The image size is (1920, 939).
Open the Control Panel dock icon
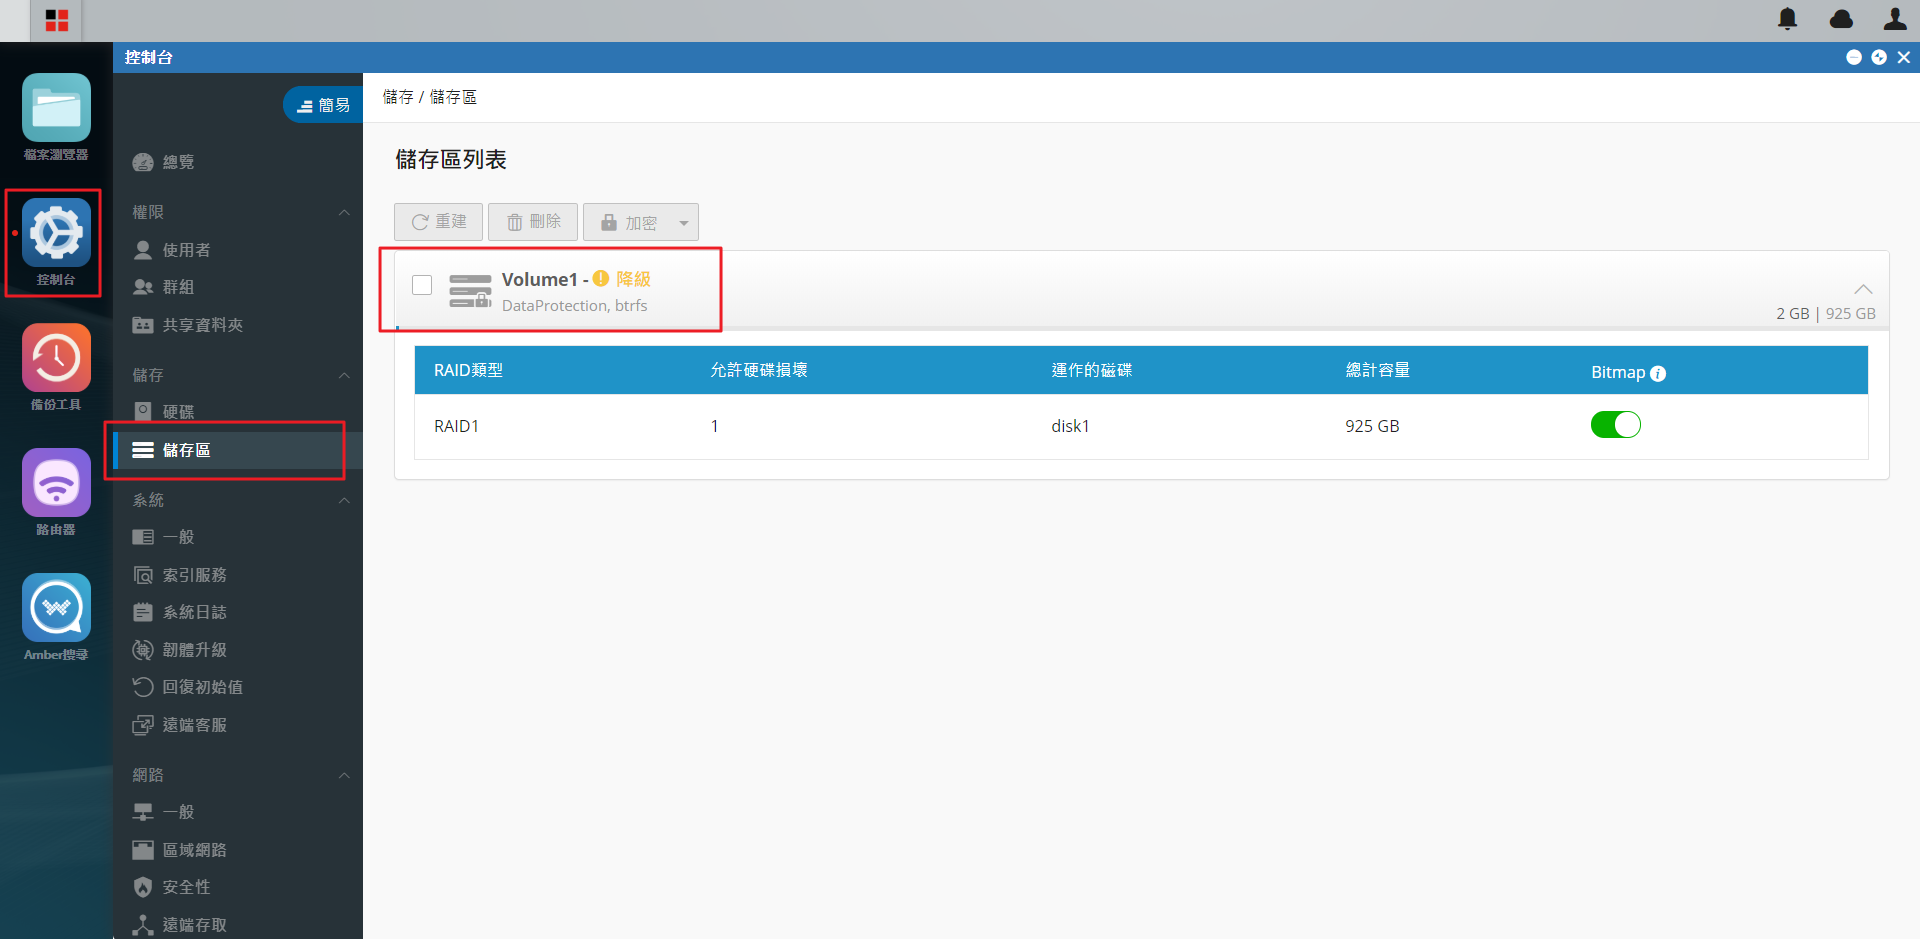tap(56, 233)
